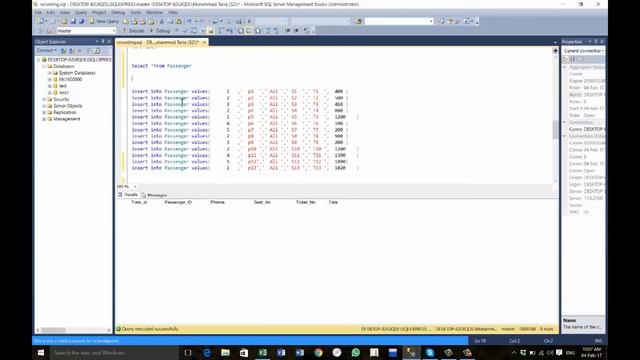Open the Current connection properties dropdown

click(583, 51)
